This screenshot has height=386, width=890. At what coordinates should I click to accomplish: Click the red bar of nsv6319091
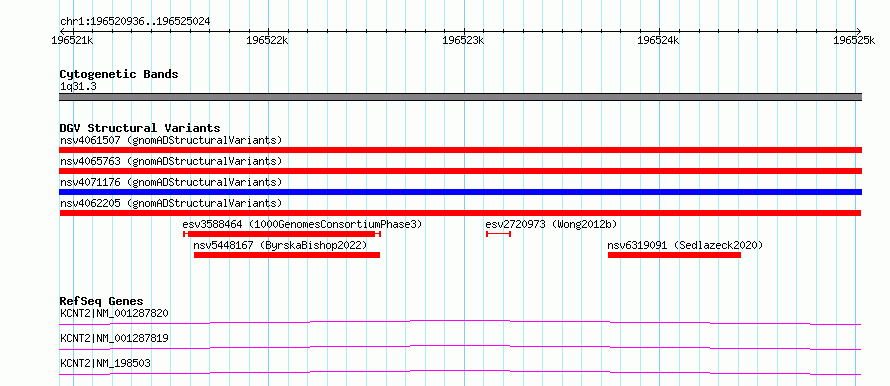[x=674, y=255]
